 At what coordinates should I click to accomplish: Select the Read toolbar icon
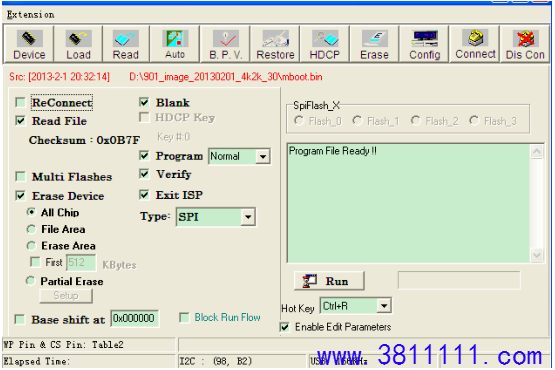126,44
